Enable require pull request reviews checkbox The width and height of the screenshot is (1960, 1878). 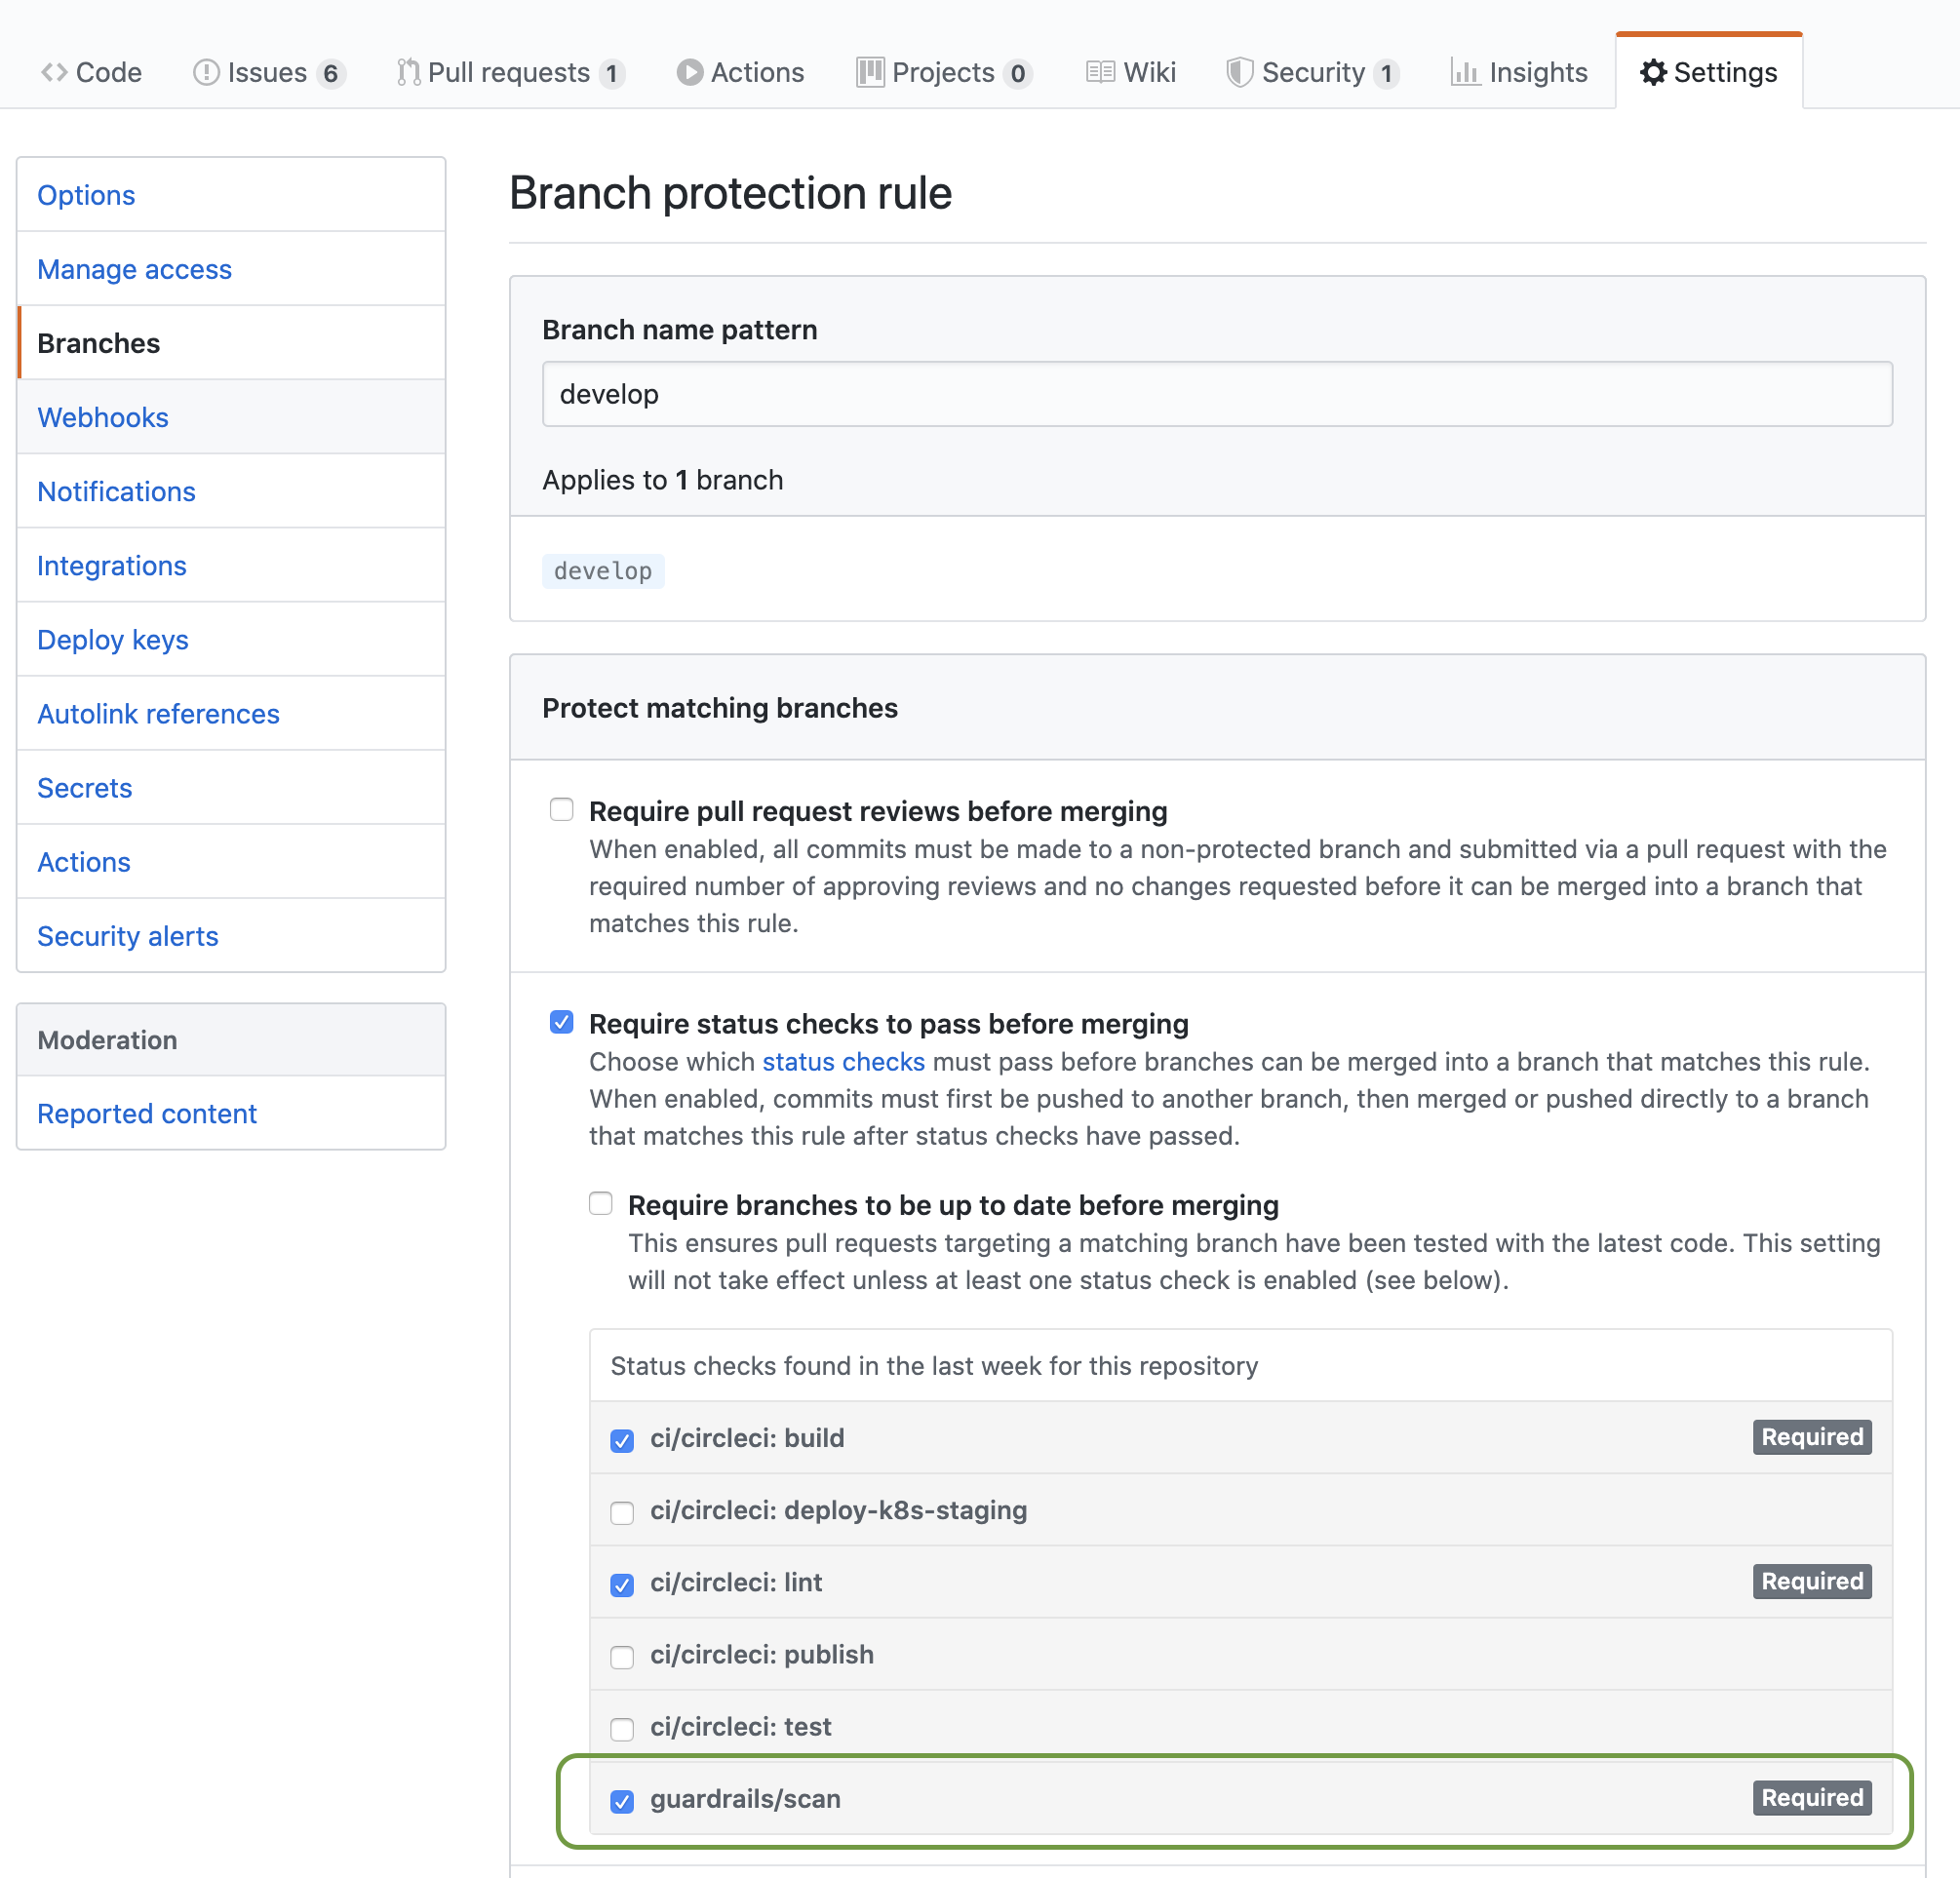[x=562, y=806]
